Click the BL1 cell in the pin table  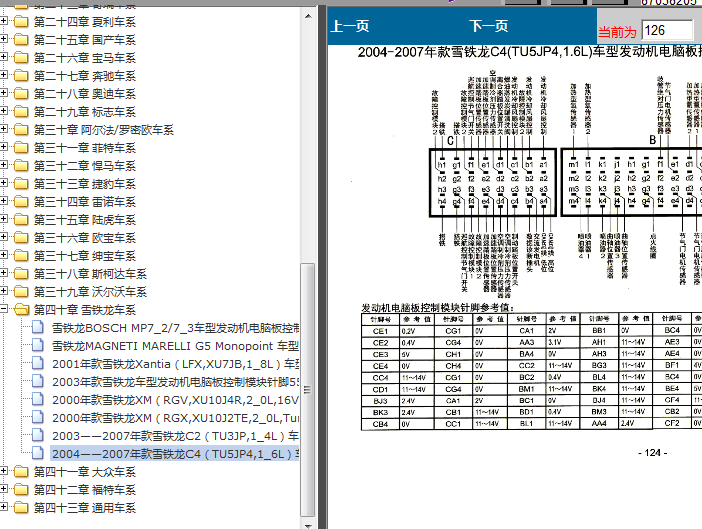click(526, 423)
